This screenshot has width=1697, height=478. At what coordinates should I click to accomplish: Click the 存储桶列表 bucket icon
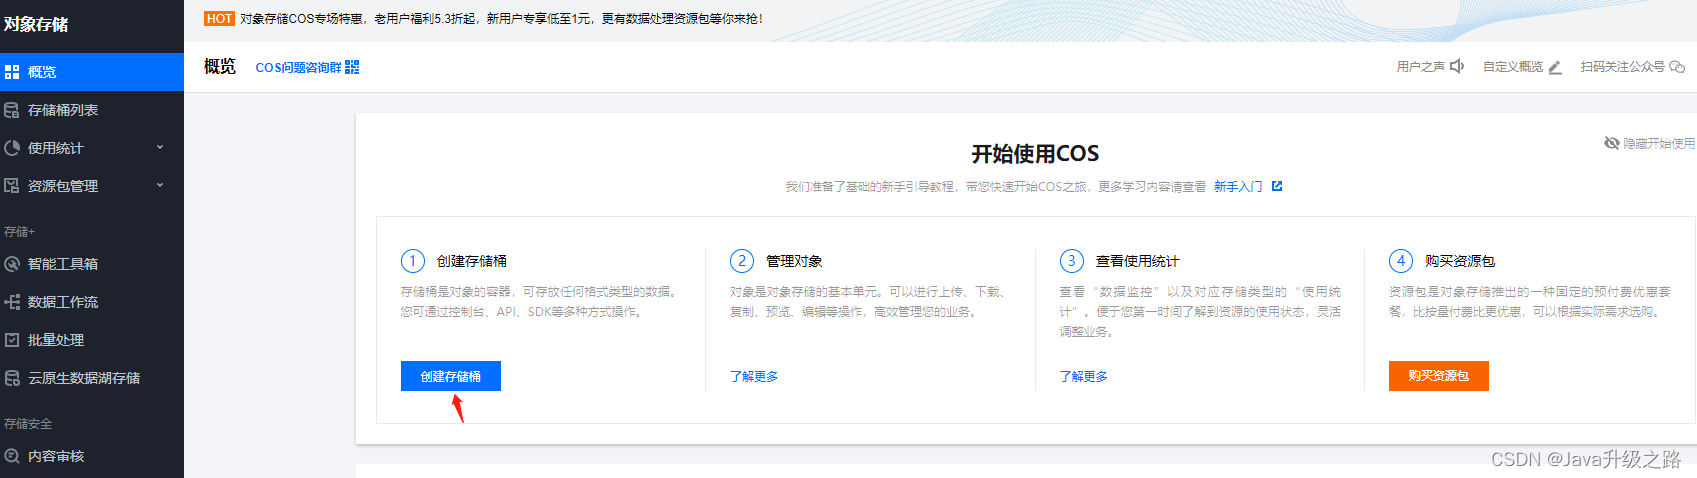click(x=12, y=110)
